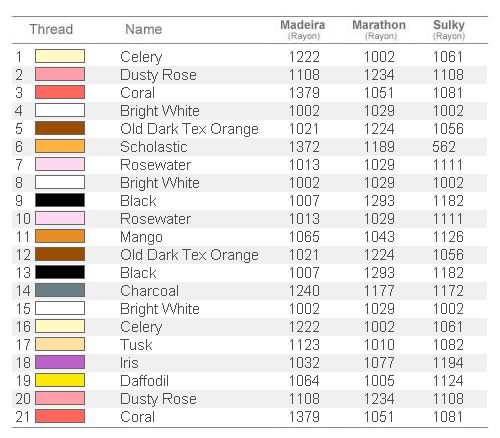Choose the Charcoal gray swatch, thread 14
This screenshot has height=438, width=500.
(60, 290)
